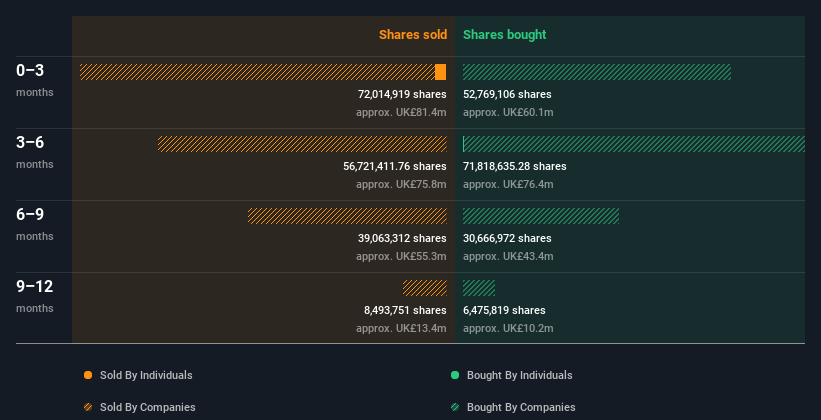The width and height of the screenshot is (821, 420).
Task: Click the orange Sold By Individuals legend dot
Action: 88,375
